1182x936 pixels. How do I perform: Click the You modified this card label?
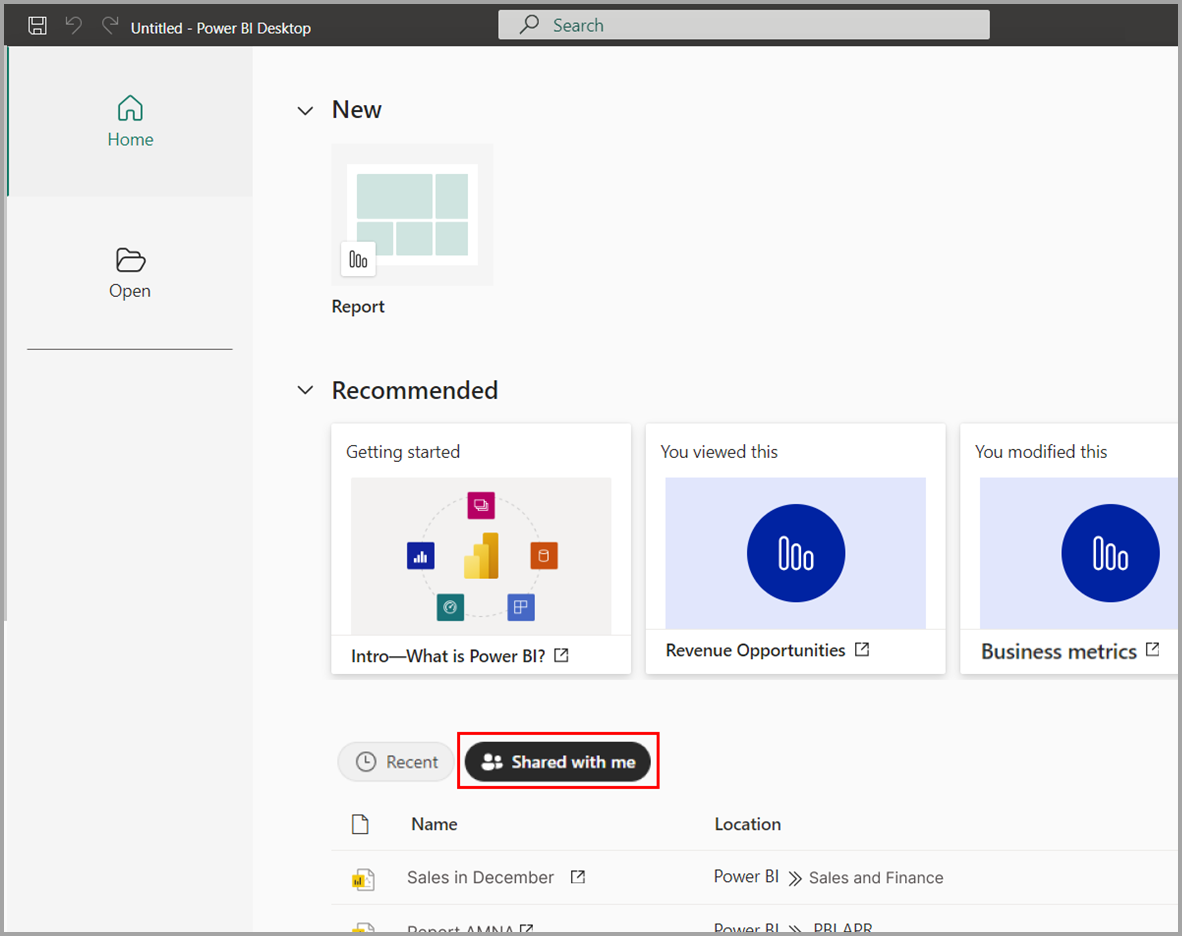click(x=1041, y=451)
